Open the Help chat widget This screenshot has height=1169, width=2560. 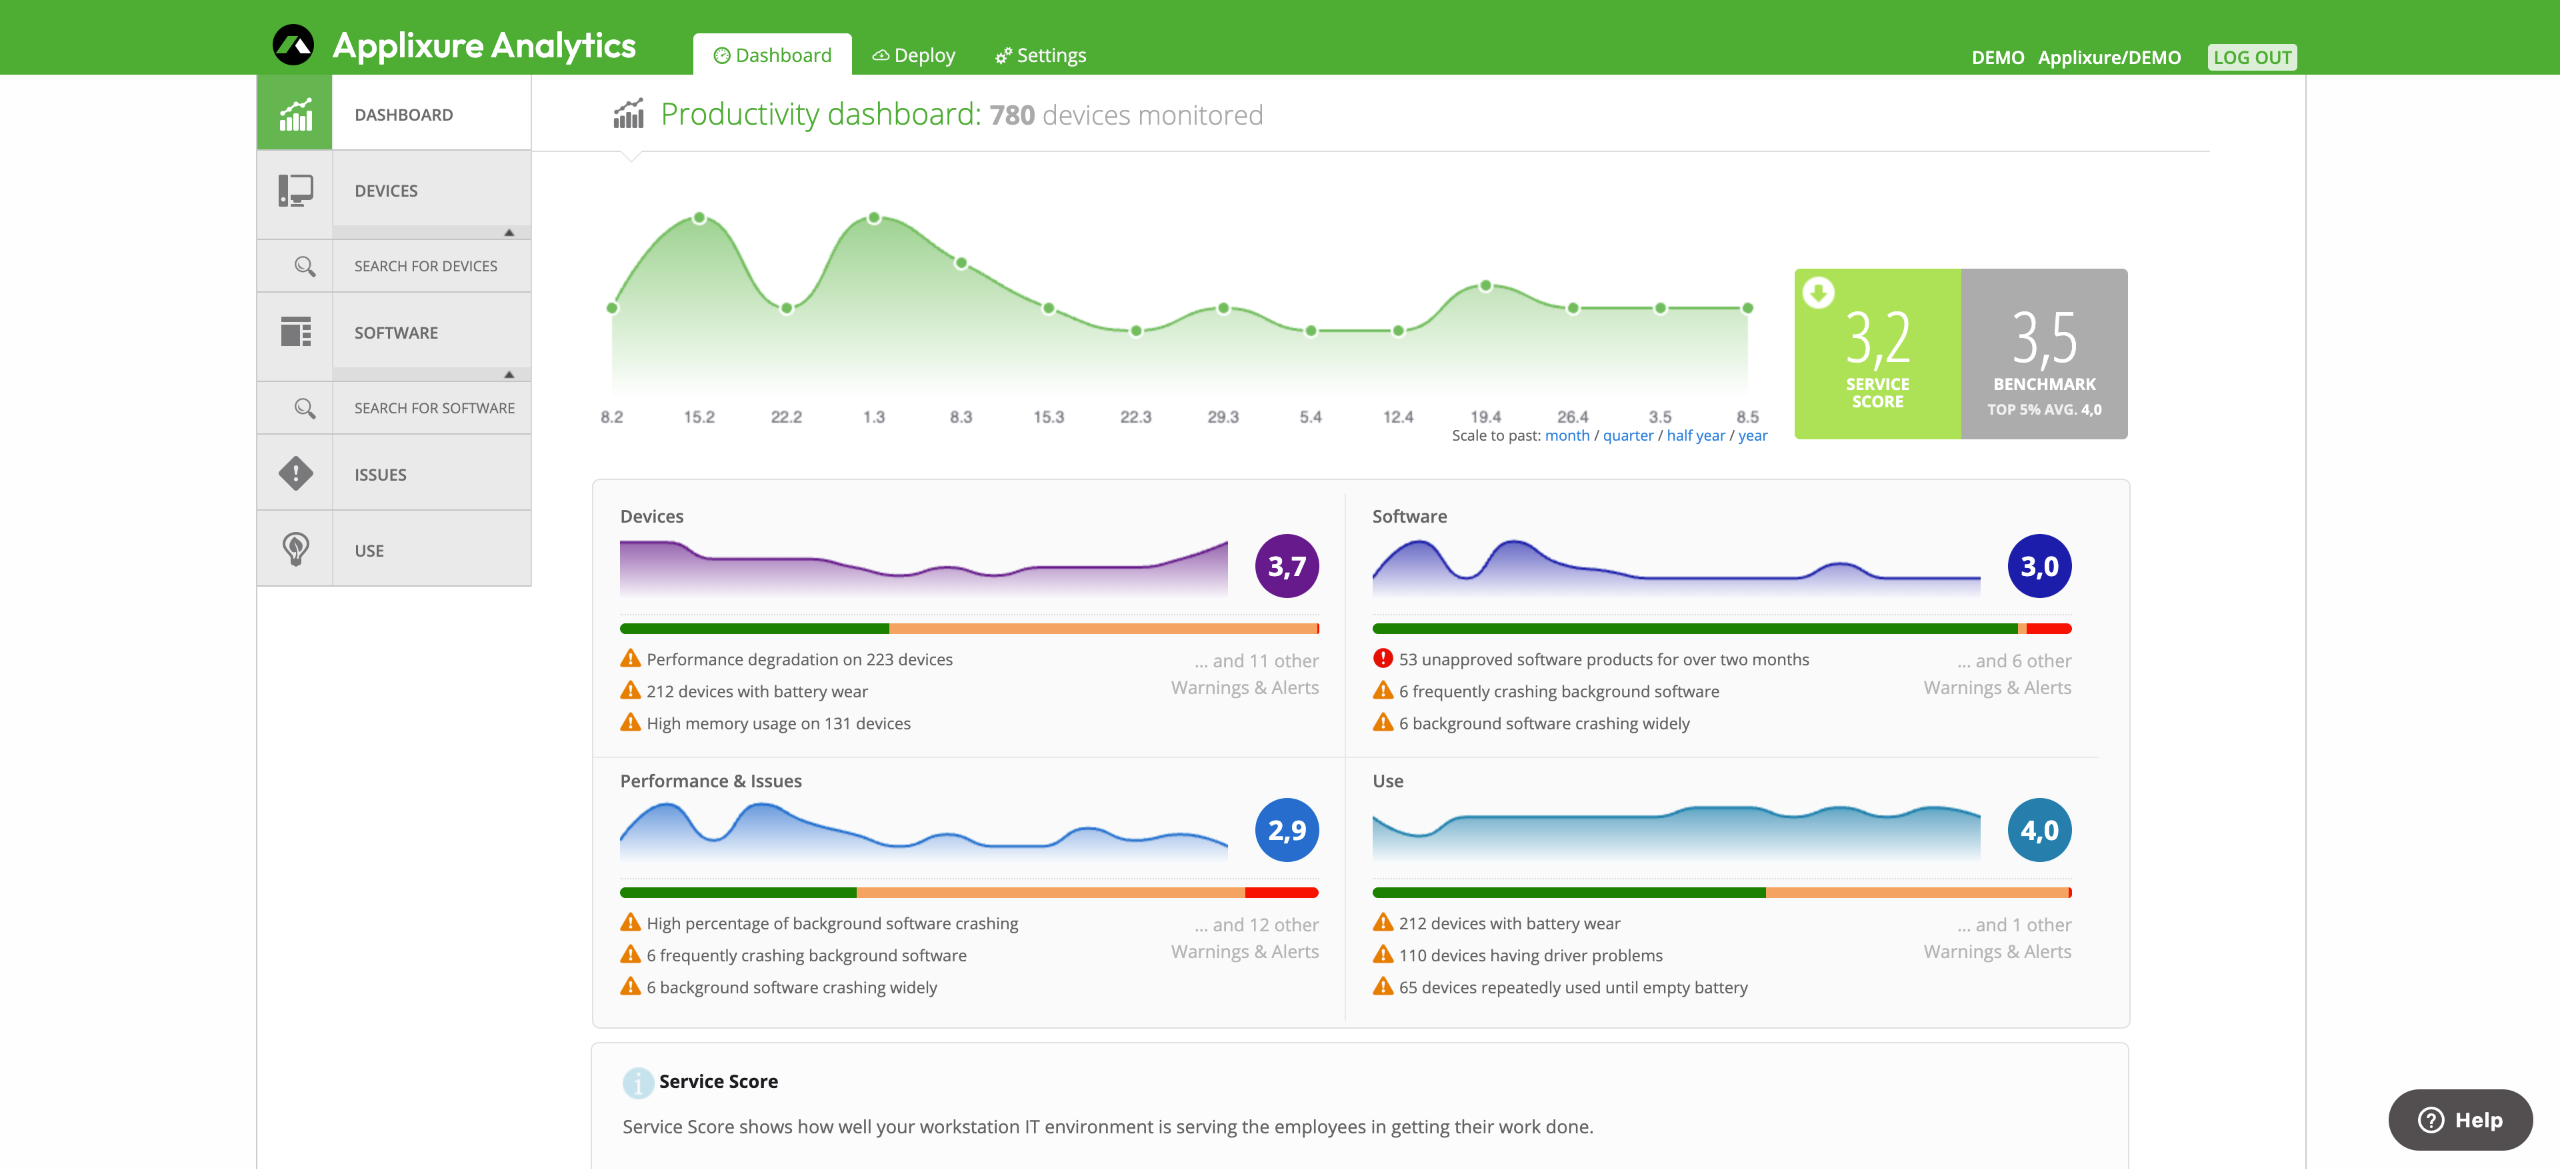pos(2460,1120)
